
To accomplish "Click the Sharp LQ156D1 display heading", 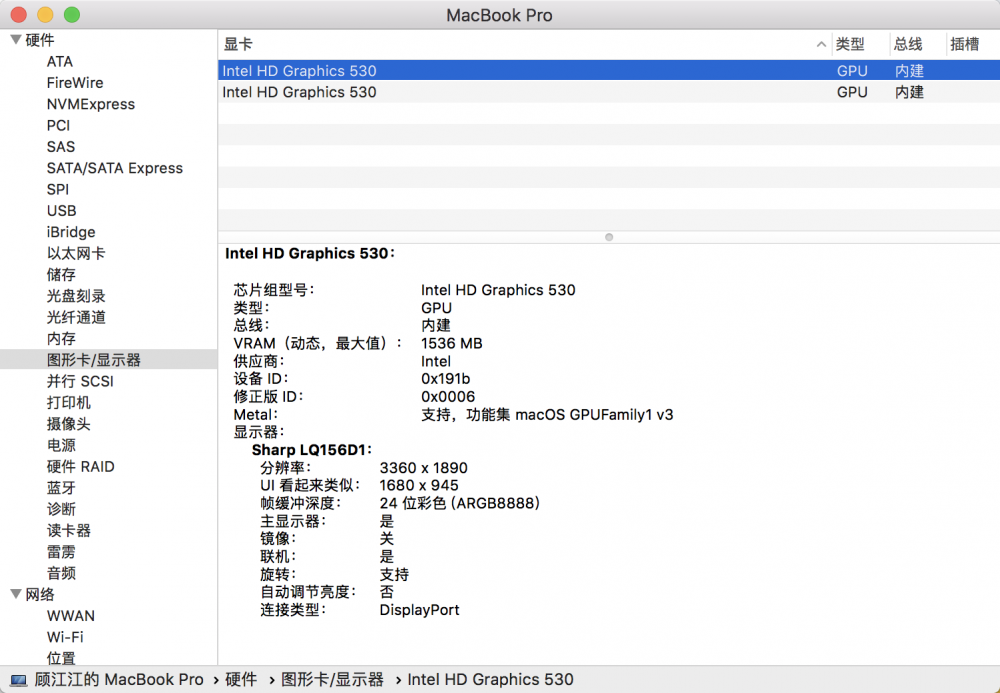I will tap(312, 450).
